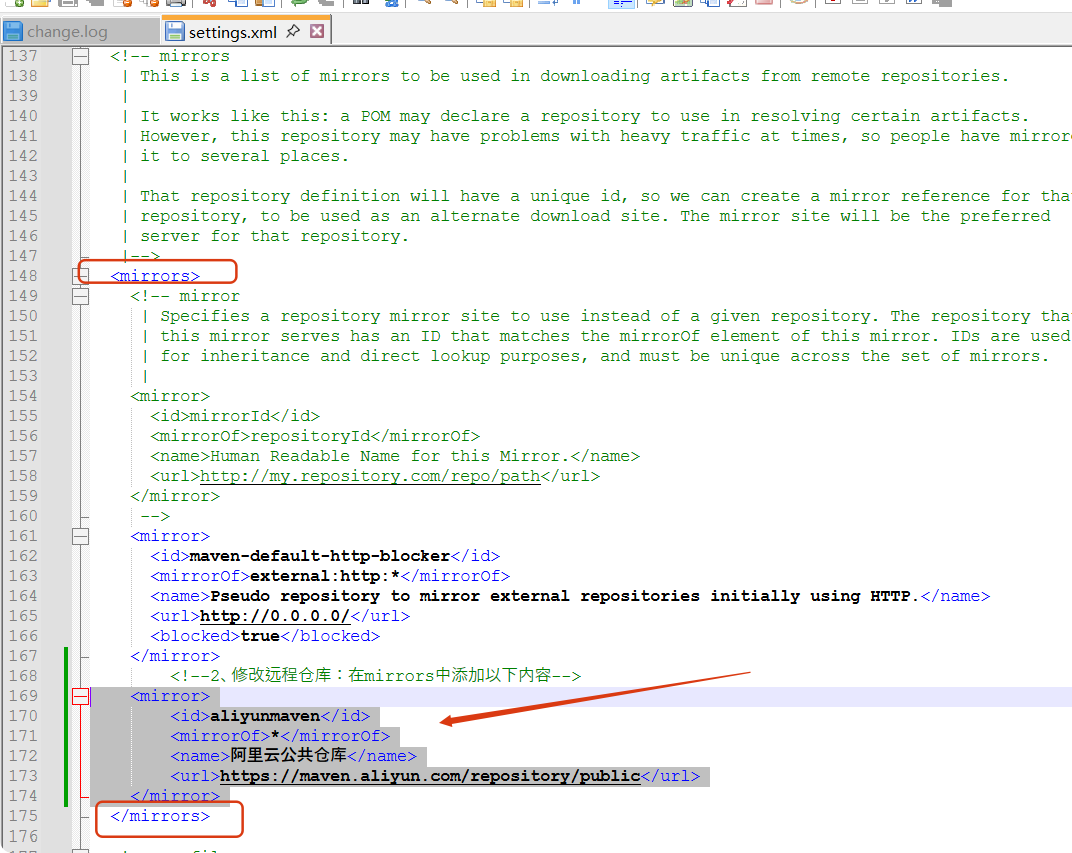This screenshot has height=853, width=1072.
Task: Open the http://0.0.0.0/ URL link
Action: [275, 616]
